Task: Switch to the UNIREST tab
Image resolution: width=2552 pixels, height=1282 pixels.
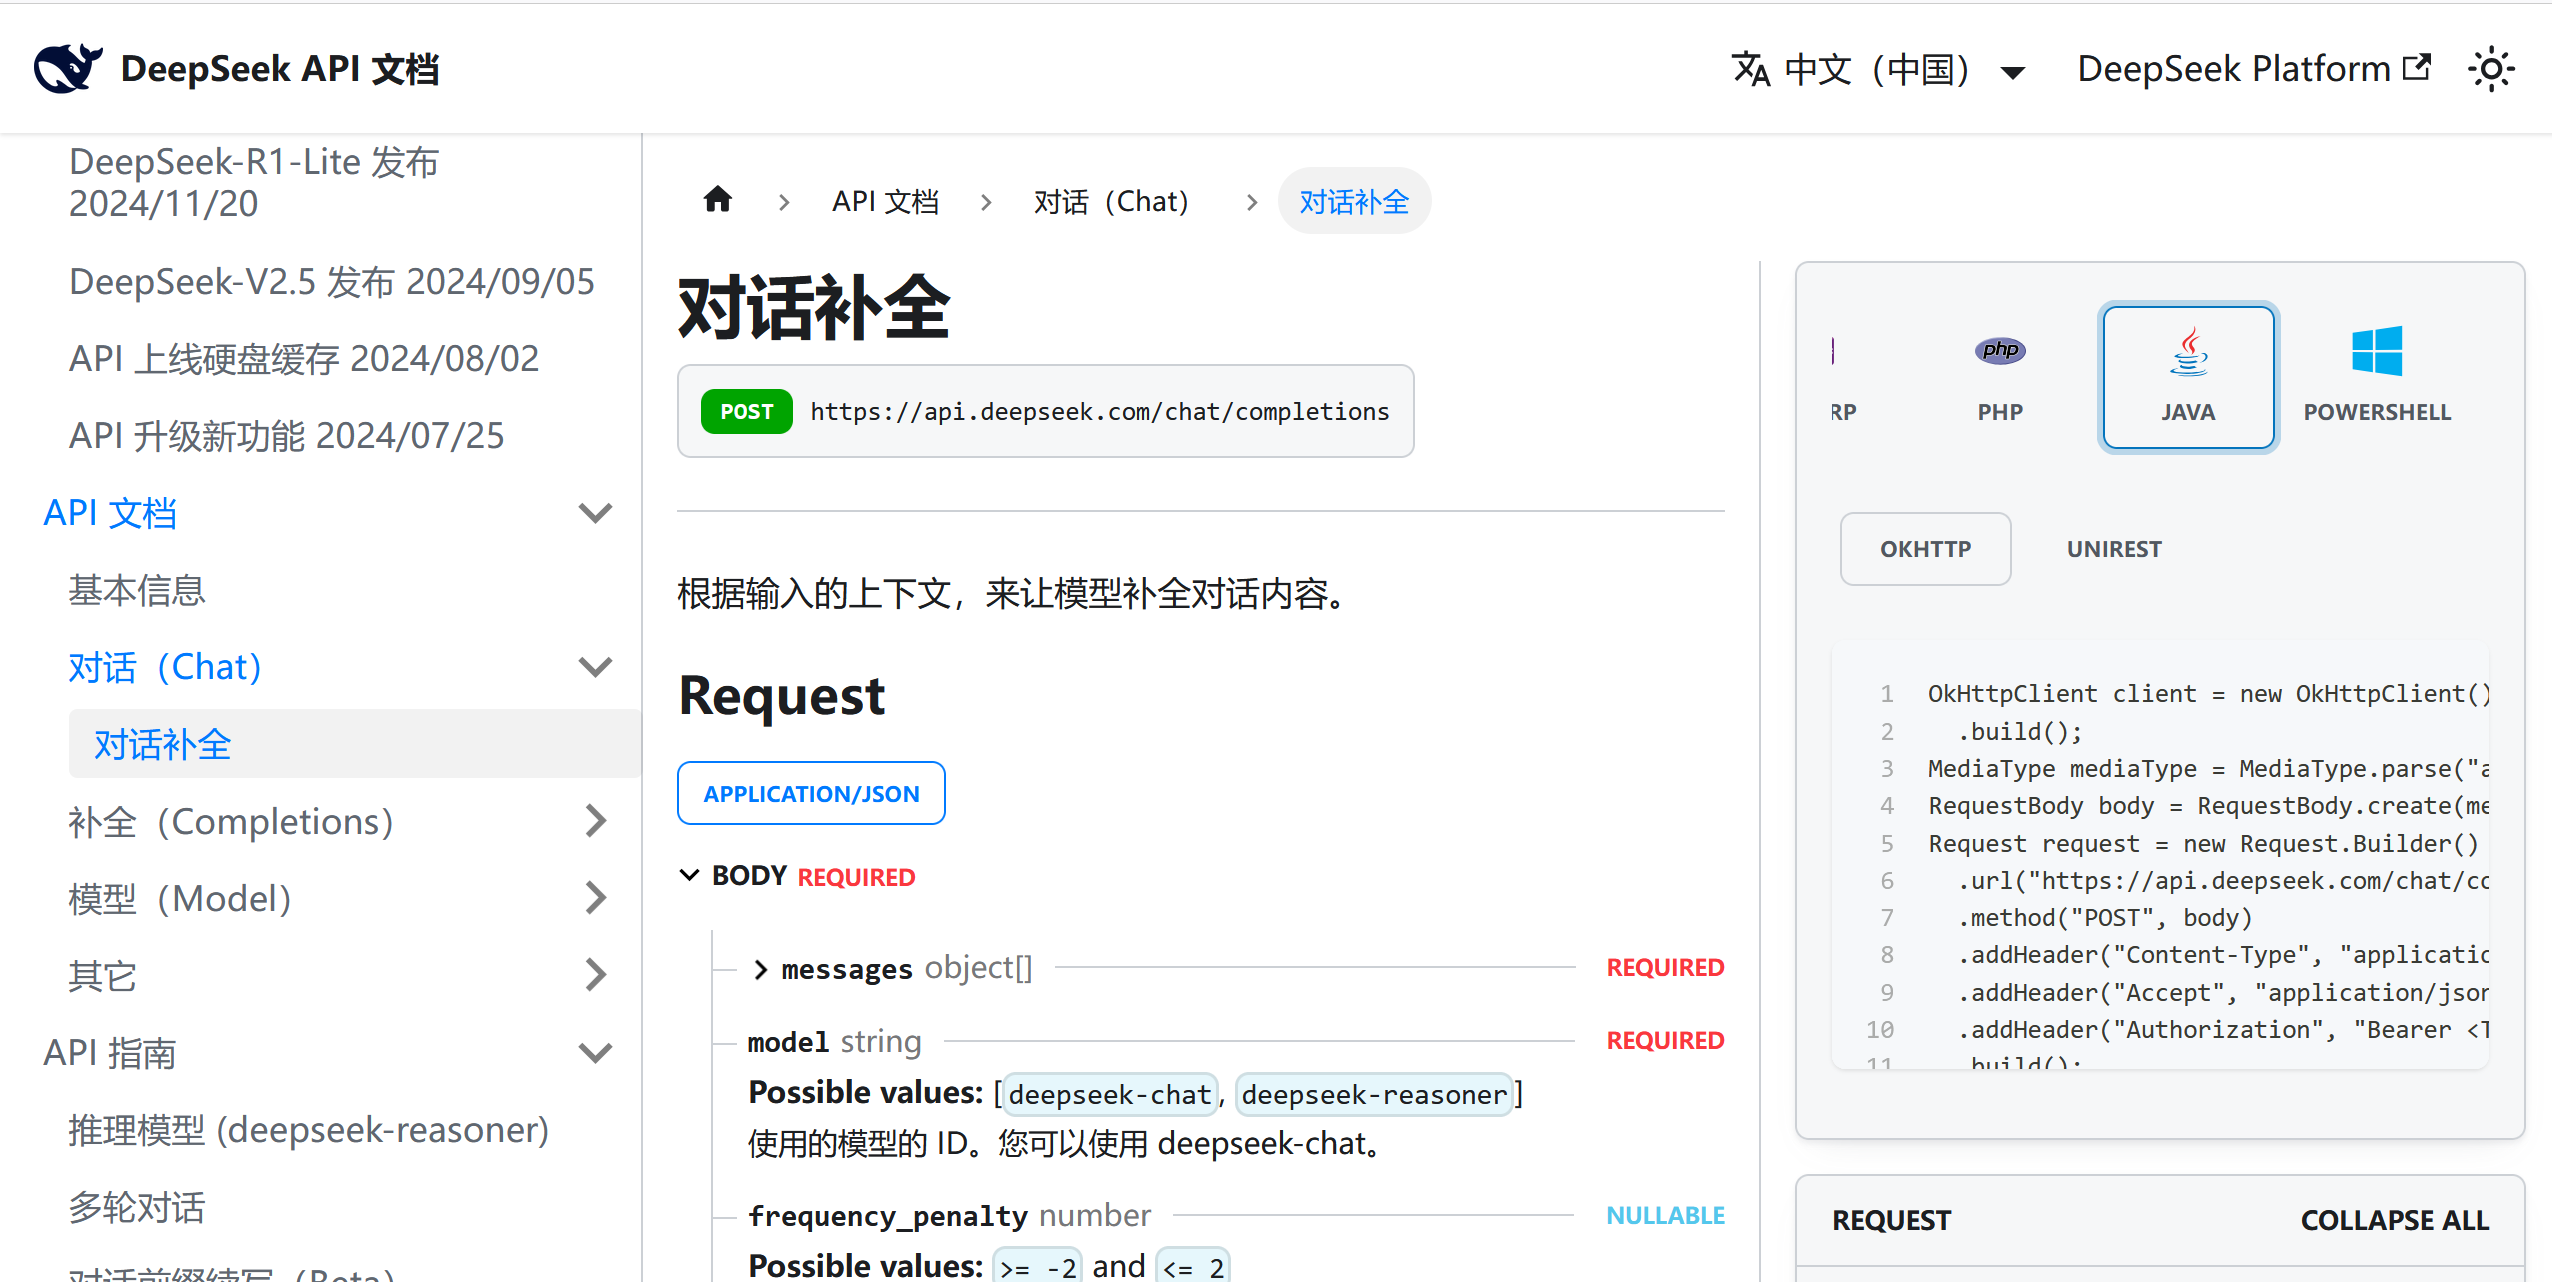Action: [2113, 549]
